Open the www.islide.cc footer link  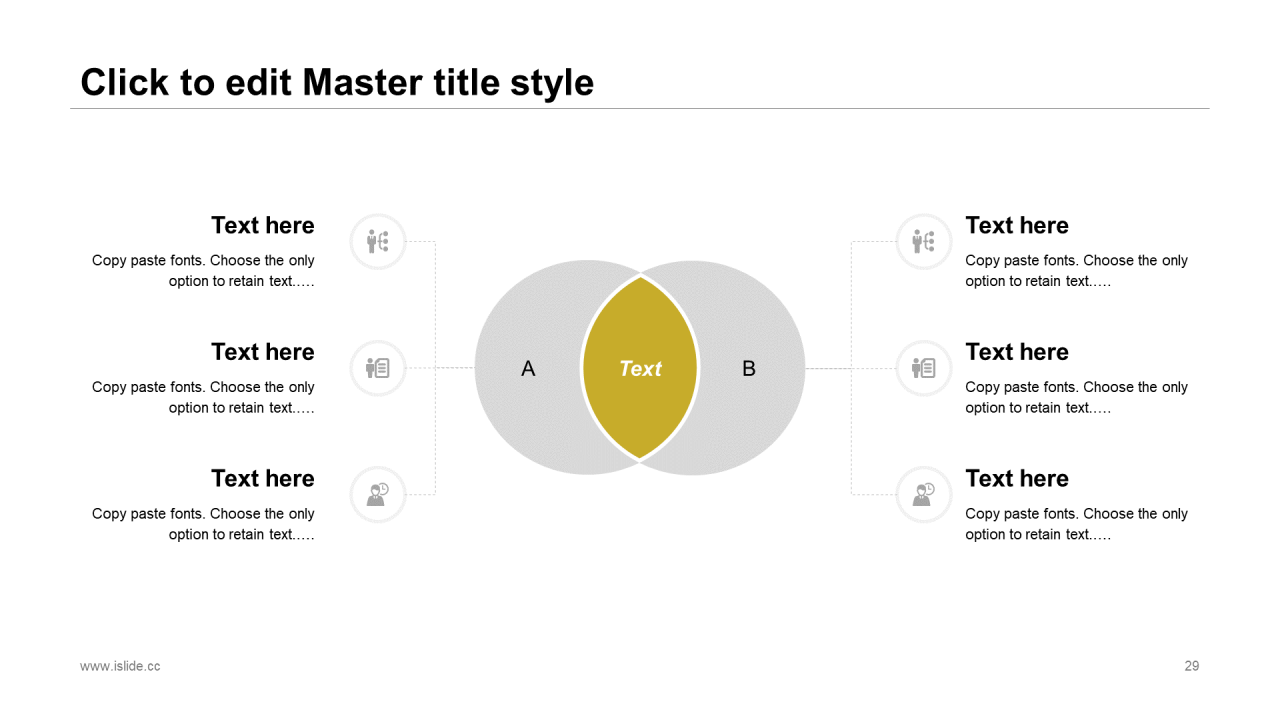(x=120, y=666)
